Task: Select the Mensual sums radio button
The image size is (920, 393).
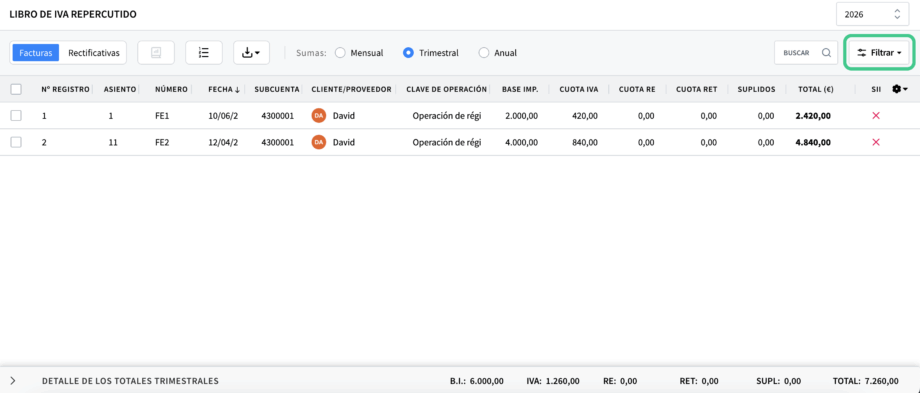Action: click(340, 53)
